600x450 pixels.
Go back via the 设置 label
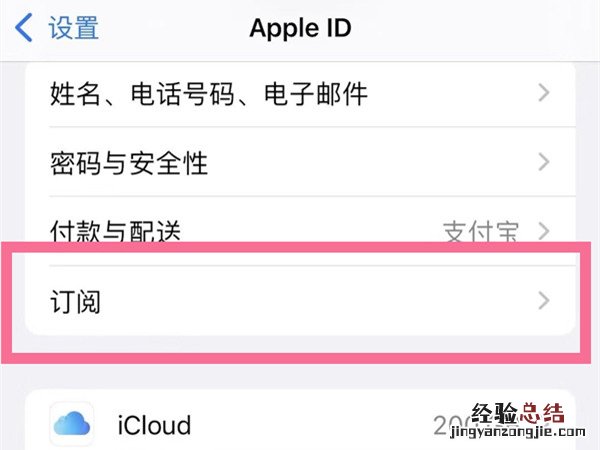coord(74,28)
